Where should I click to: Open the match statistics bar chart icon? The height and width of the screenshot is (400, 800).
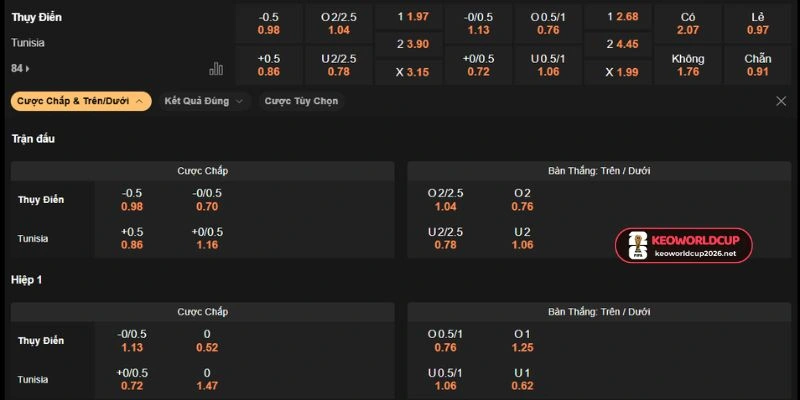click(x=216, y=68)
